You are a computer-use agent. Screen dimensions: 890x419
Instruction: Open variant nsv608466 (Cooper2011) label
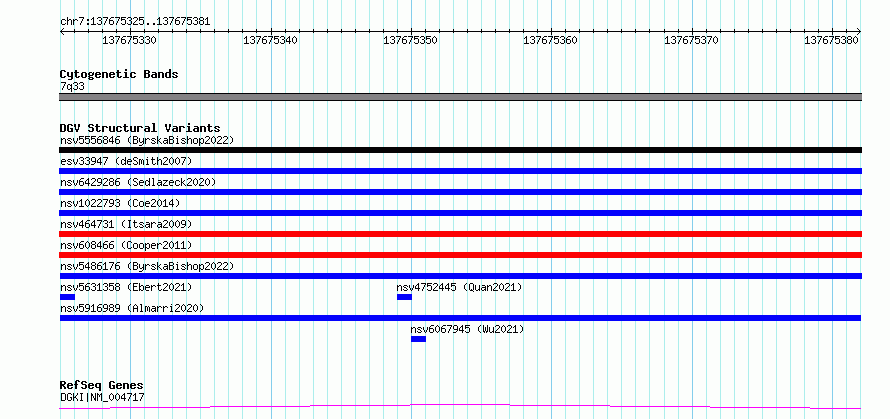(126, 245)
